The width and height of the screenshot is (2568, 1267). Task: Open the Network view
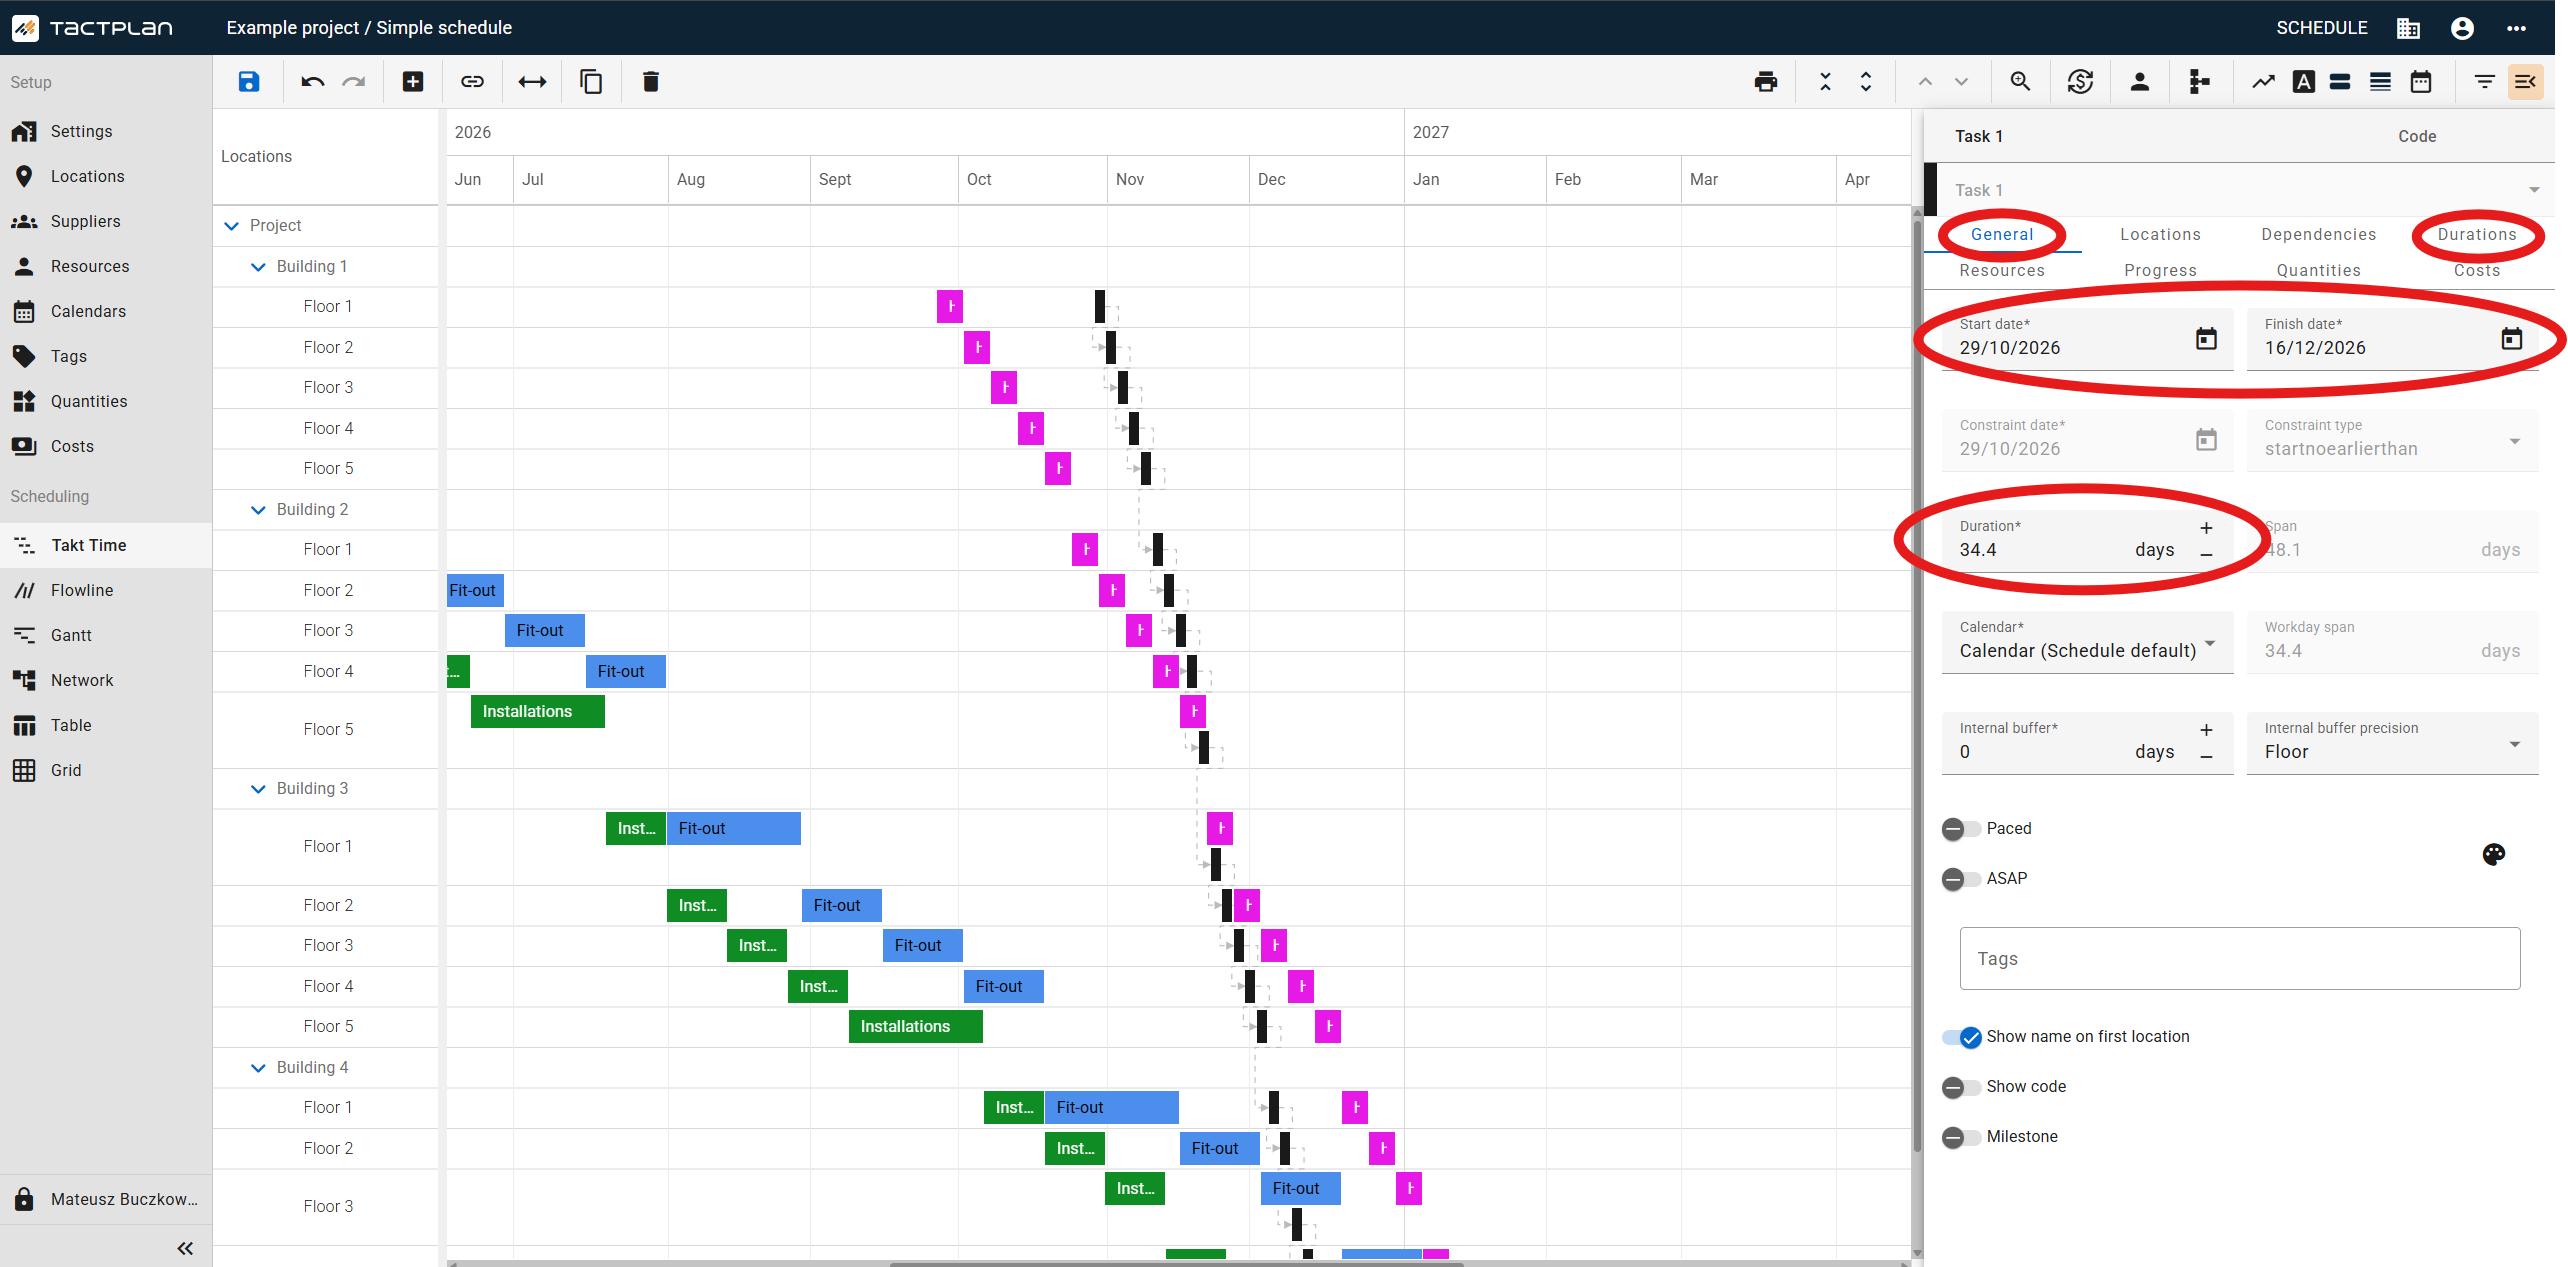coord(106,681)
